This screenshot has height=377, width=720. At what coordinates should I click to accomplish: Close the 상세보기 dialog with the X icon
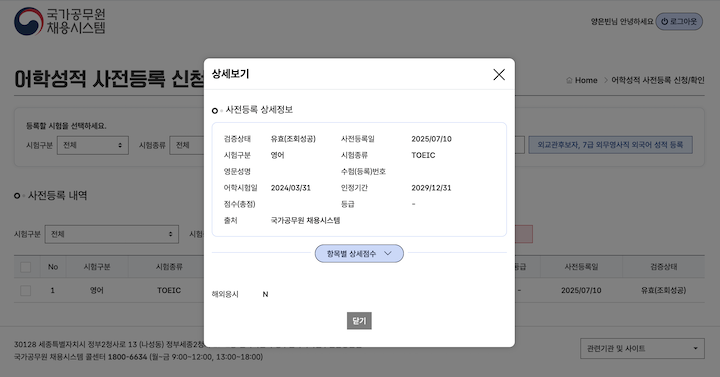point(499,74)
